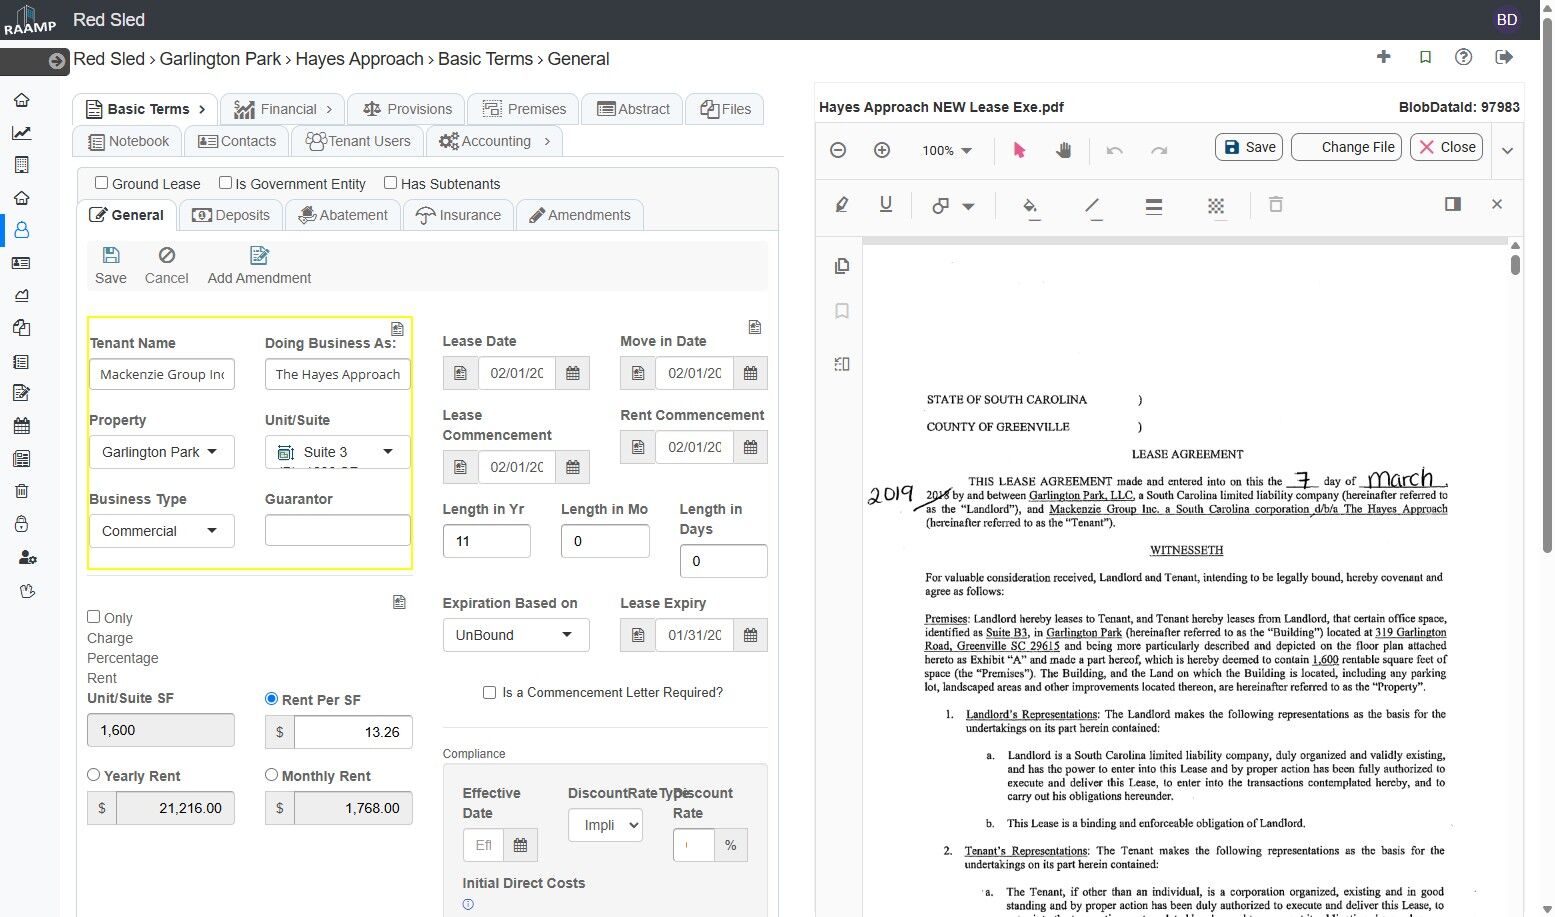Select the Monthly Rent radio button

tap(271, 775)
